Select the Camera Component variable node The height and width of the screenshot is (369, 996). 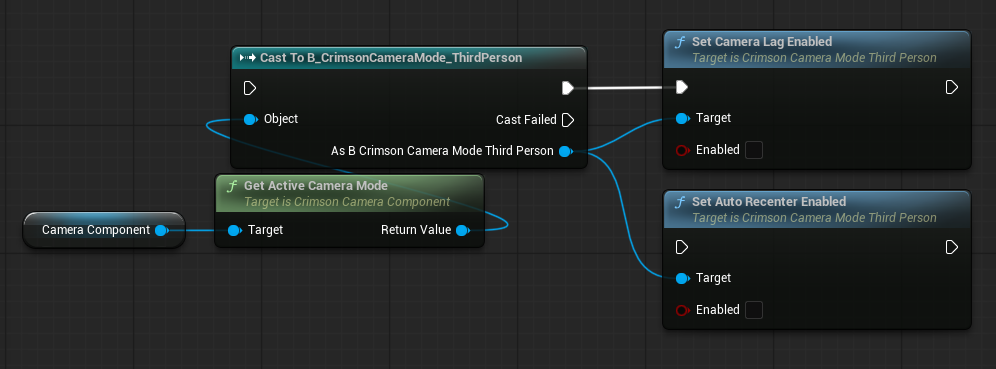pos(104,230)
